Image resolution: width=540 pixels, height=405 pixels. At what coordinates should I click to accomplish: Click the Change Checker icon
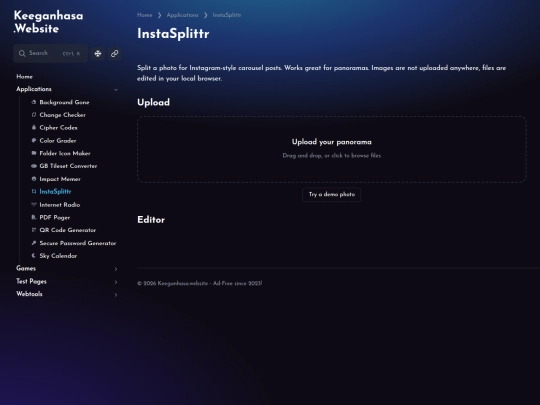coord(34,115)
